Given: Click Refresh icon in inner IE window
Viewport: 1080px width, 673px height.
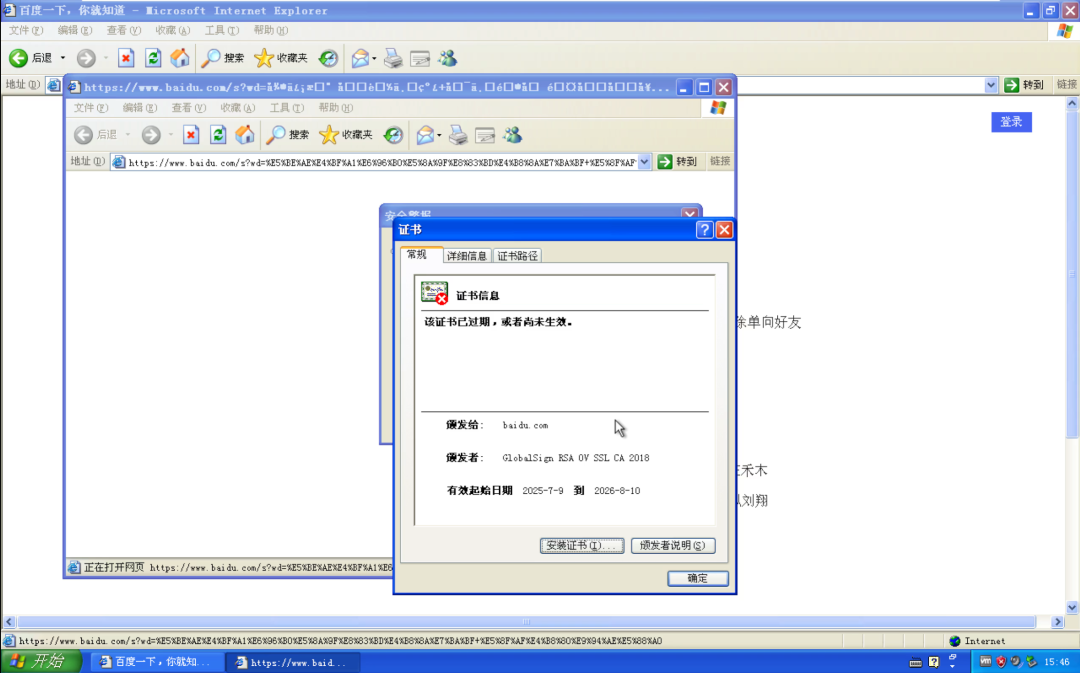Looking at the screenshot, I should (218, 134).
